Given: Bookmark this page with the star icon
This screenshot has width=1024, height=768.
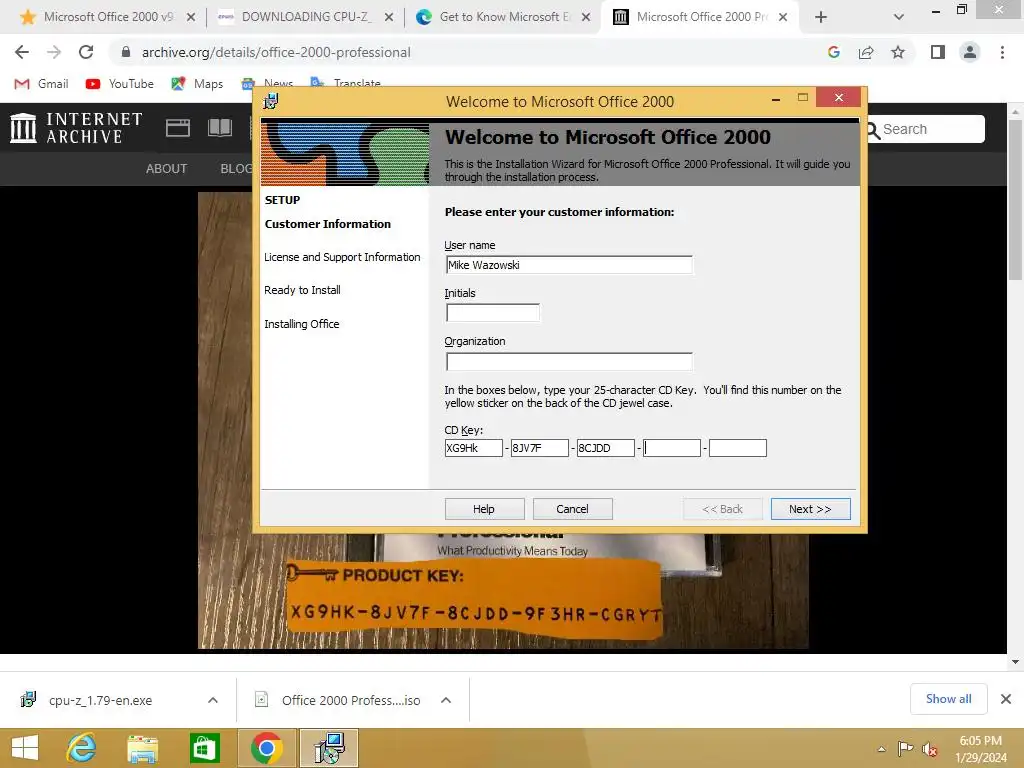Looking at the screenshot, I should 898,52.
